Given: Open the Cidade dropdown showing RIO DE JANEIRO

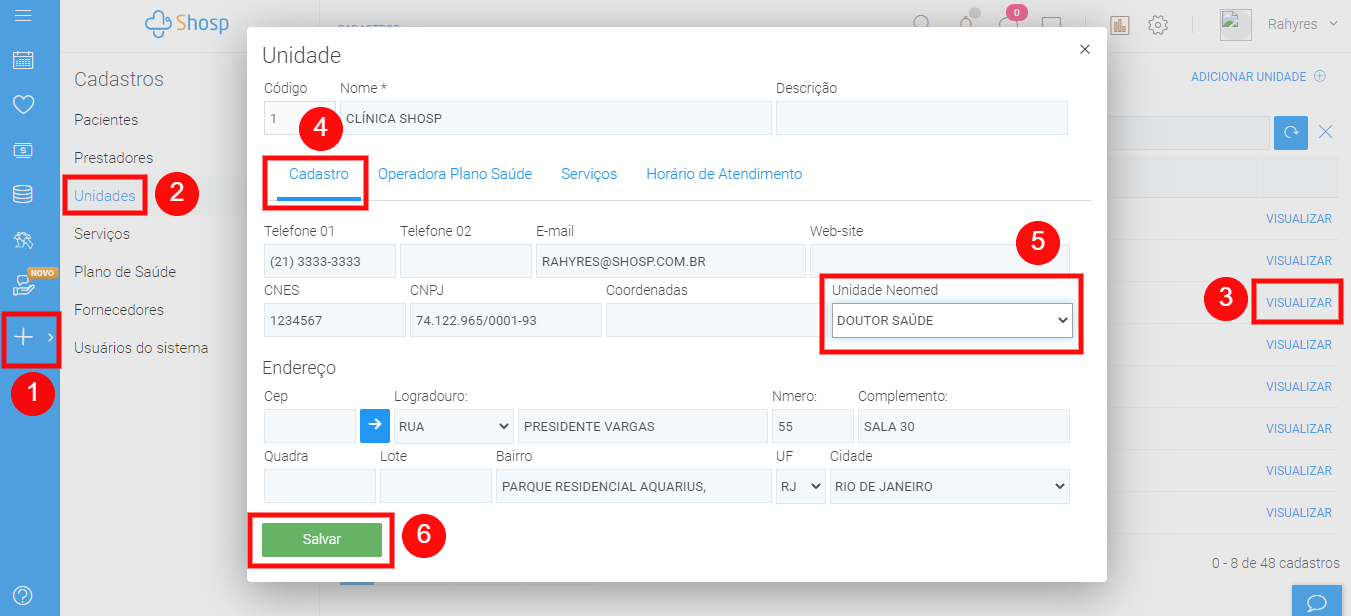Looking at the screenshot, I should pyautogui.click(x=950, y=486).
